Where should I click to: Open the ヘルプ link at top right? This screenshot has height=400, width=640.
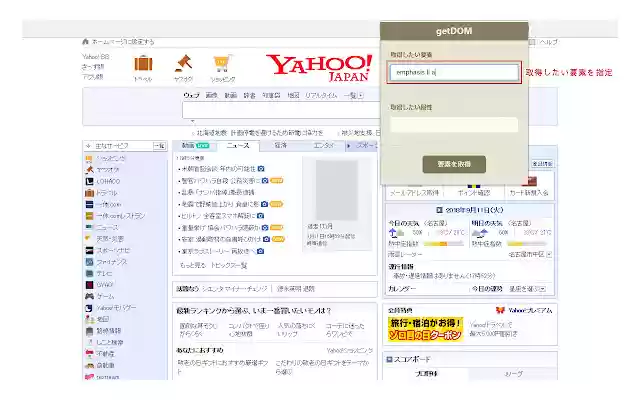click(548, 42)
